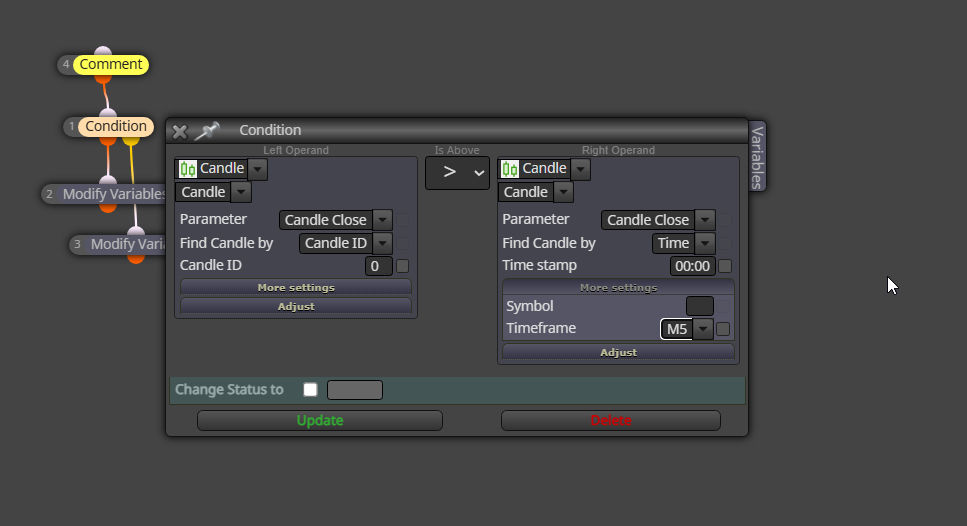Click the Left Operand Adjust button
Image resolution: width=967 pixels, height=526 pixels.
tap(296, 306)
